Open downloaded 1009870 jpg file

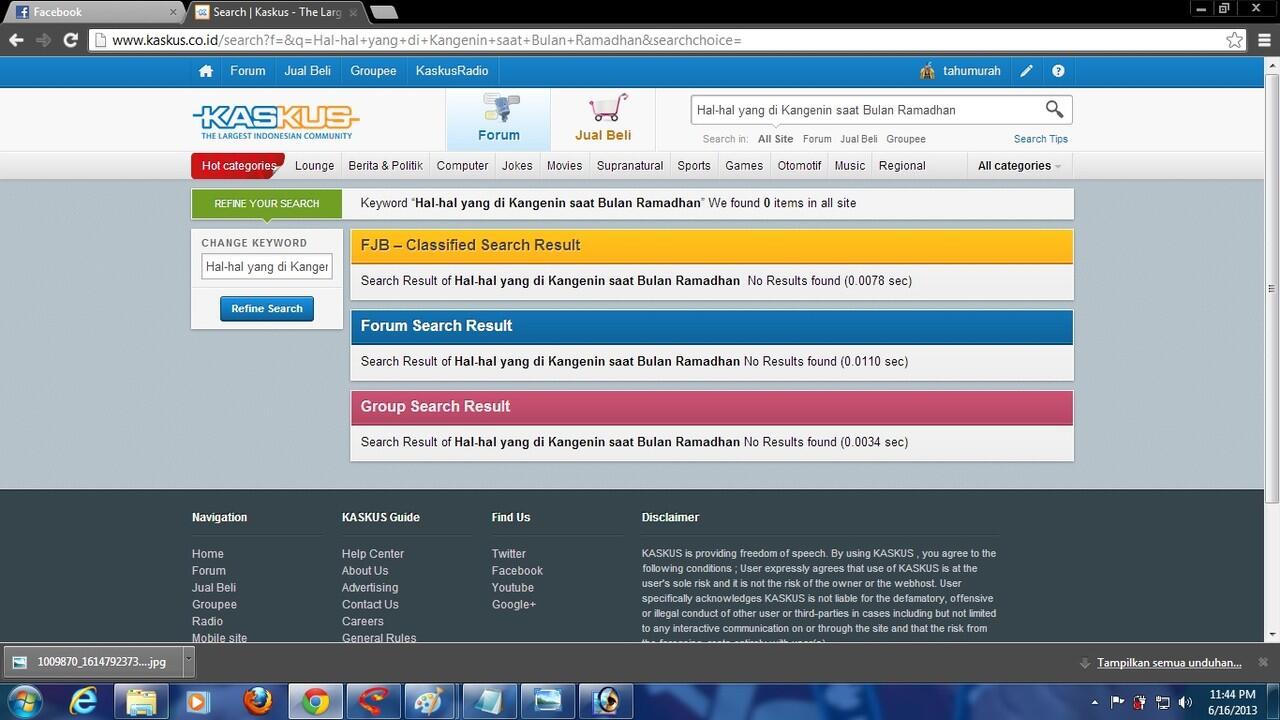tap(92, 661)
